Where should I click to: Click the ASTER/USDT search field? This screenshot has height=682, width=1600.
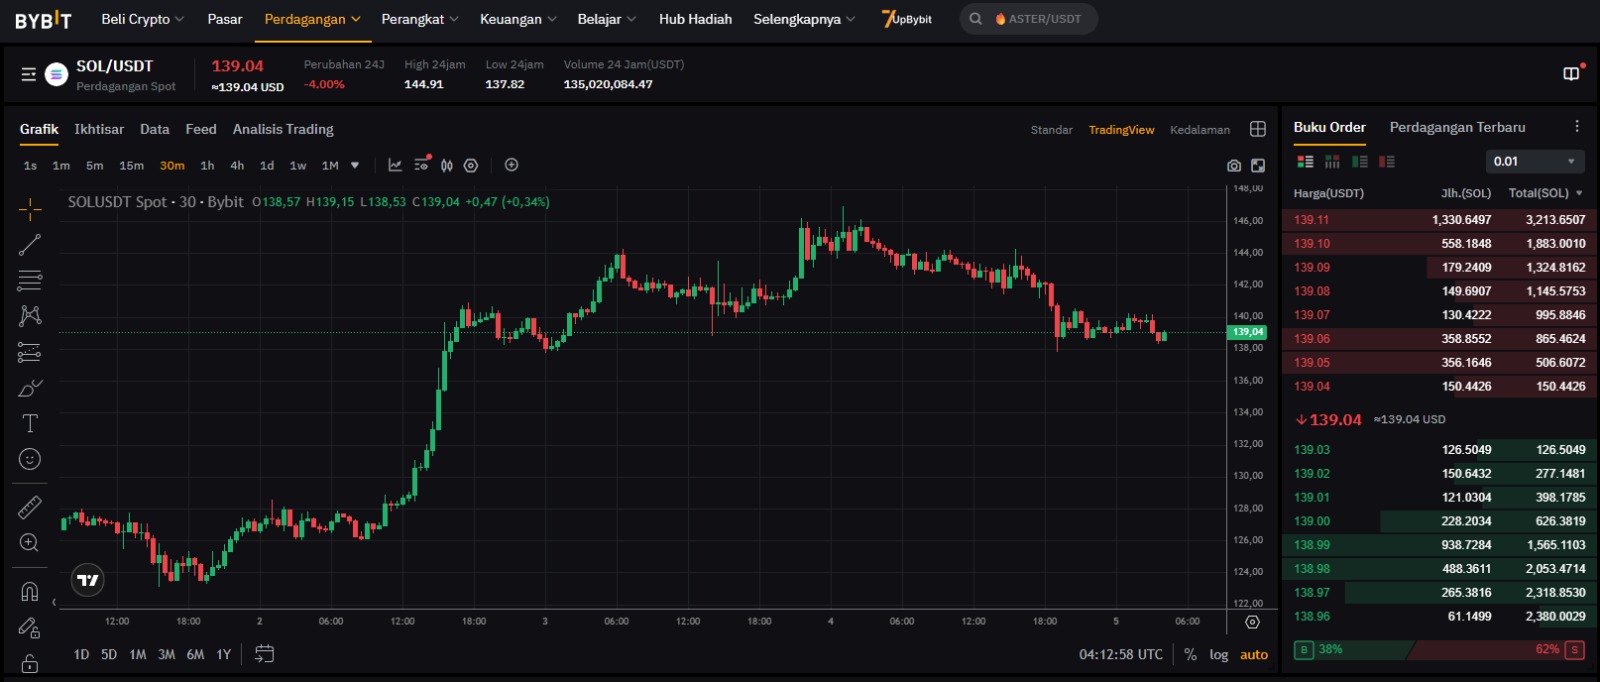[1029, 19]
